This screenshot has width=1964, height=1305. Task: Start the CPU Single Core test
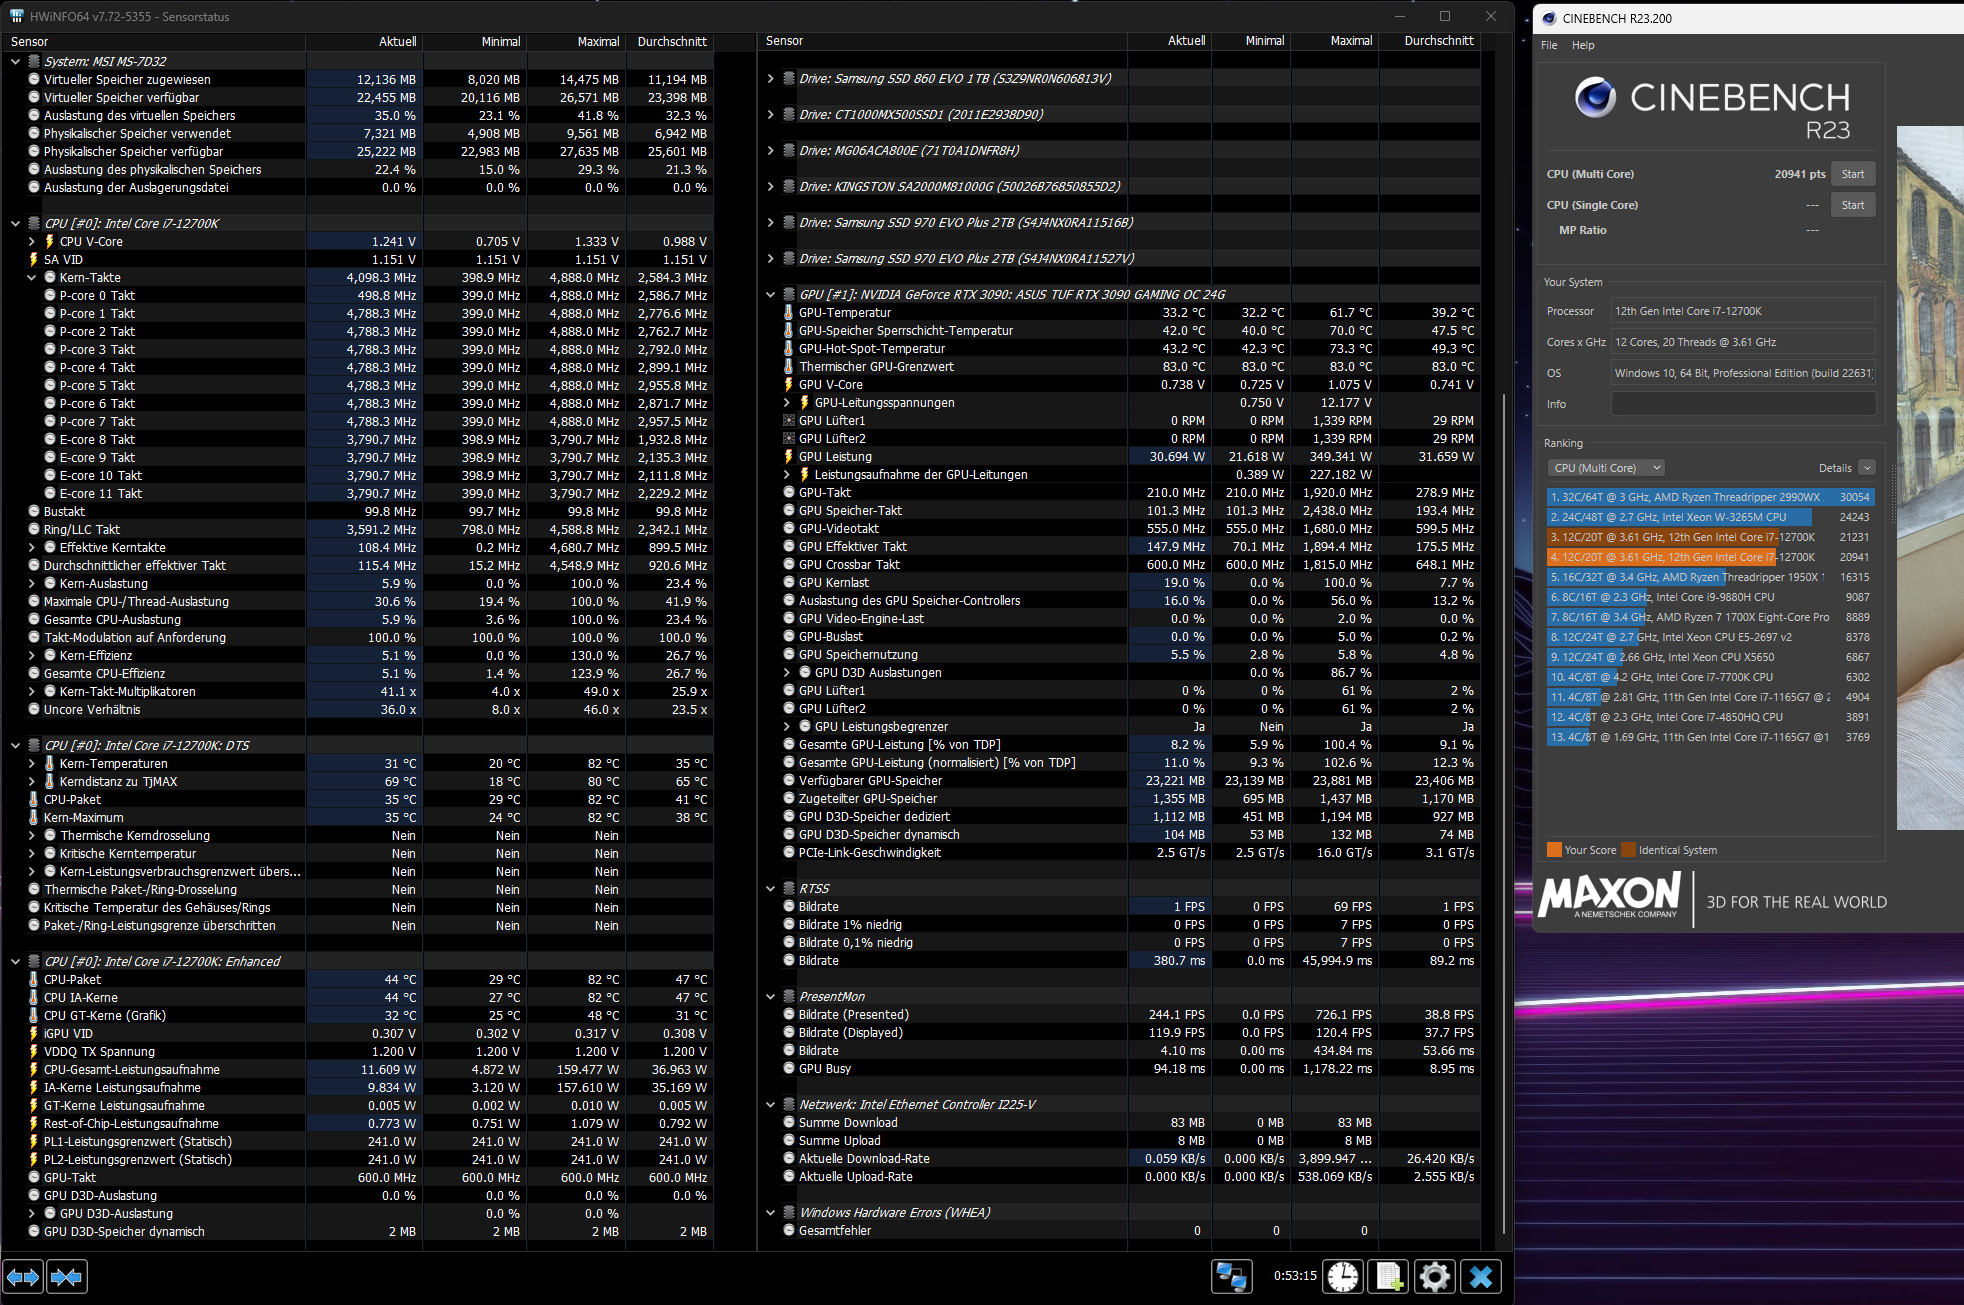(x=1852, y=205)
